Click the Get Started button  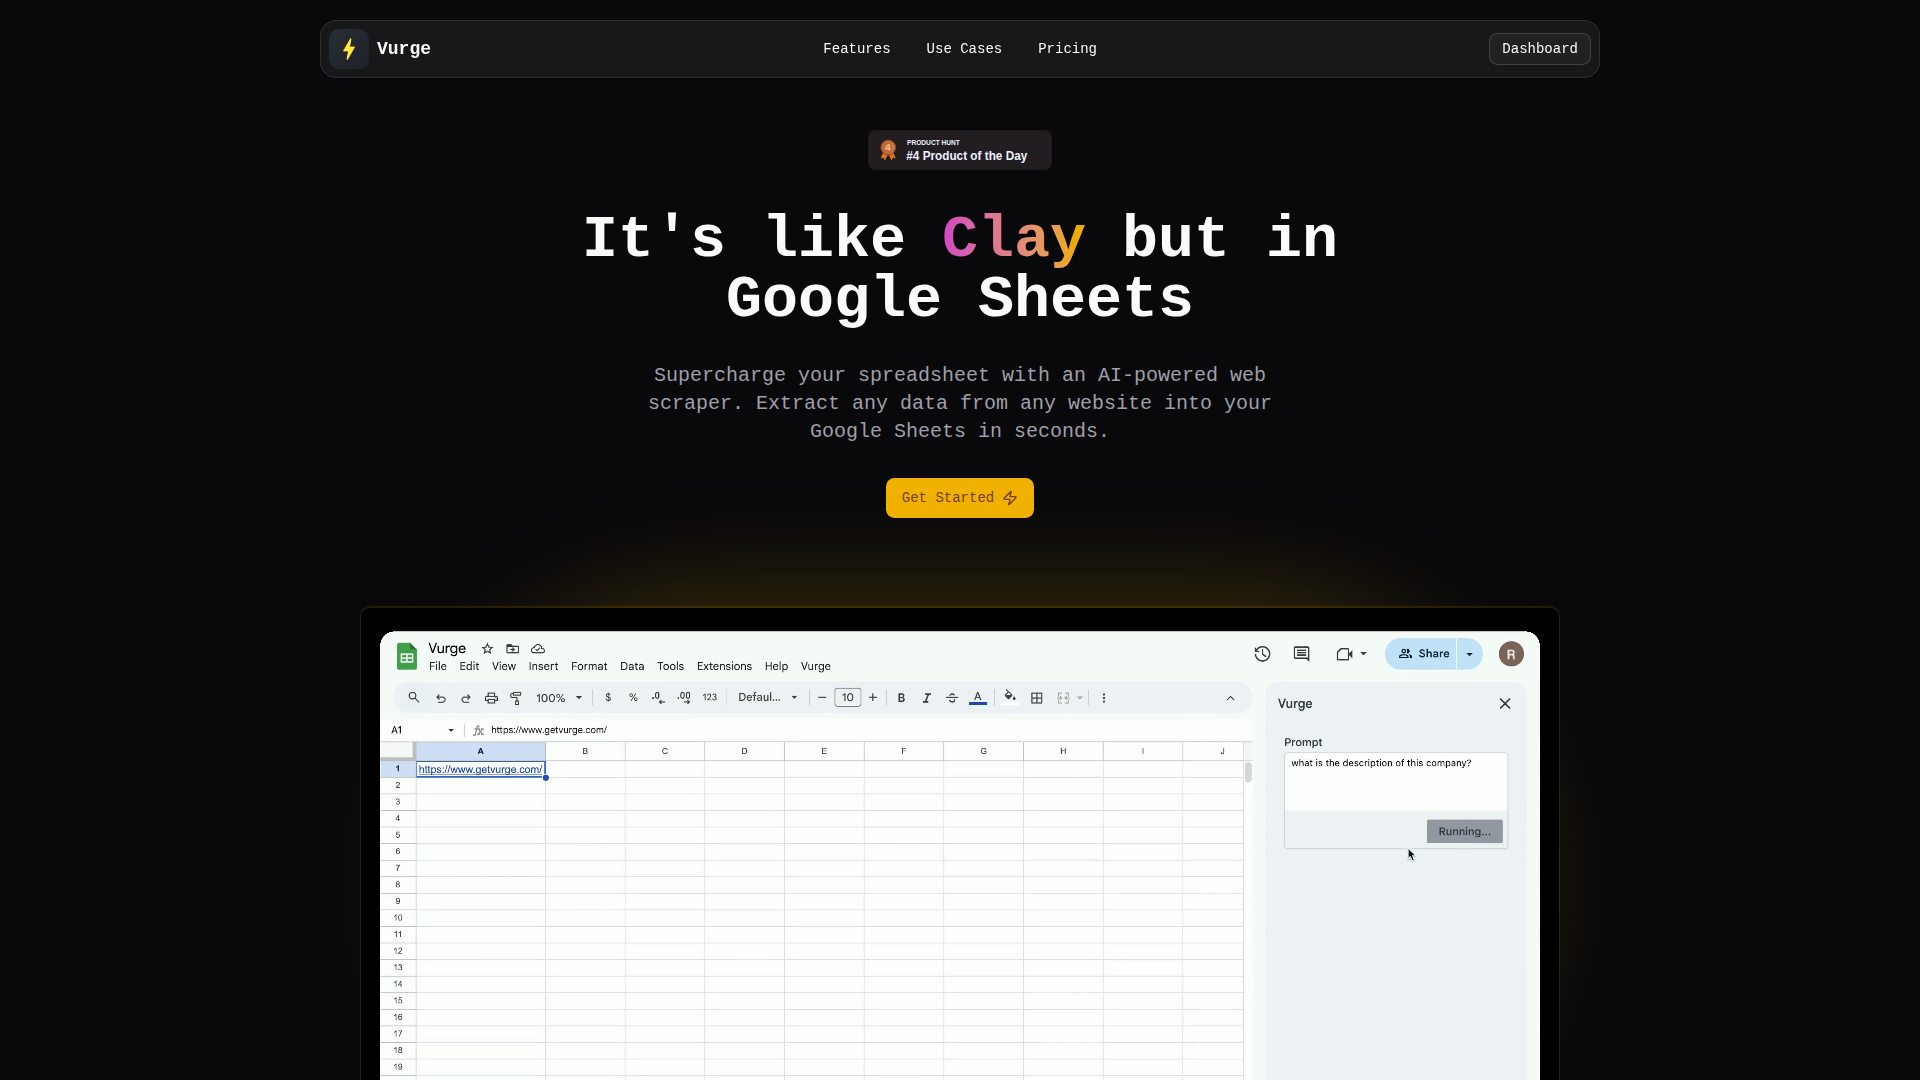tap(959, 498)
